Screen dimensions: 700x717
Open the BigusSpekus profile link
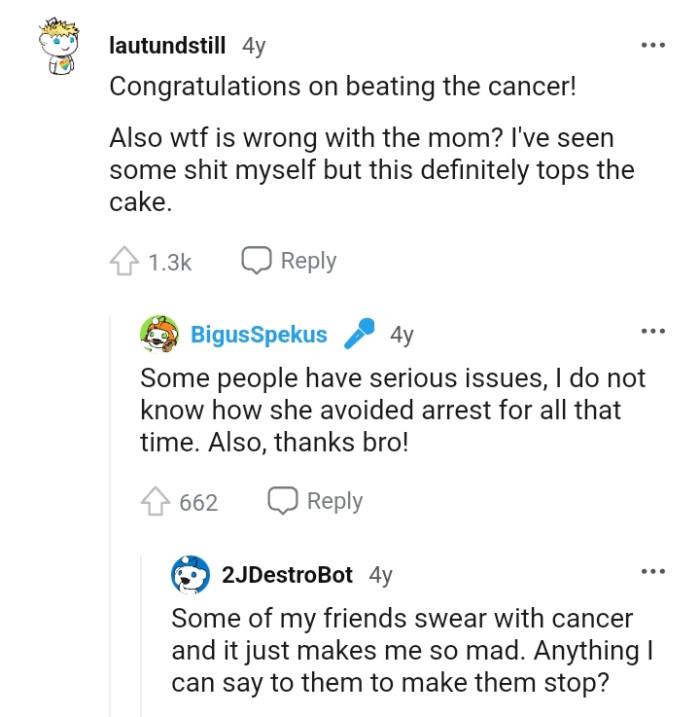pyautogui.click(x=259, y=335)
